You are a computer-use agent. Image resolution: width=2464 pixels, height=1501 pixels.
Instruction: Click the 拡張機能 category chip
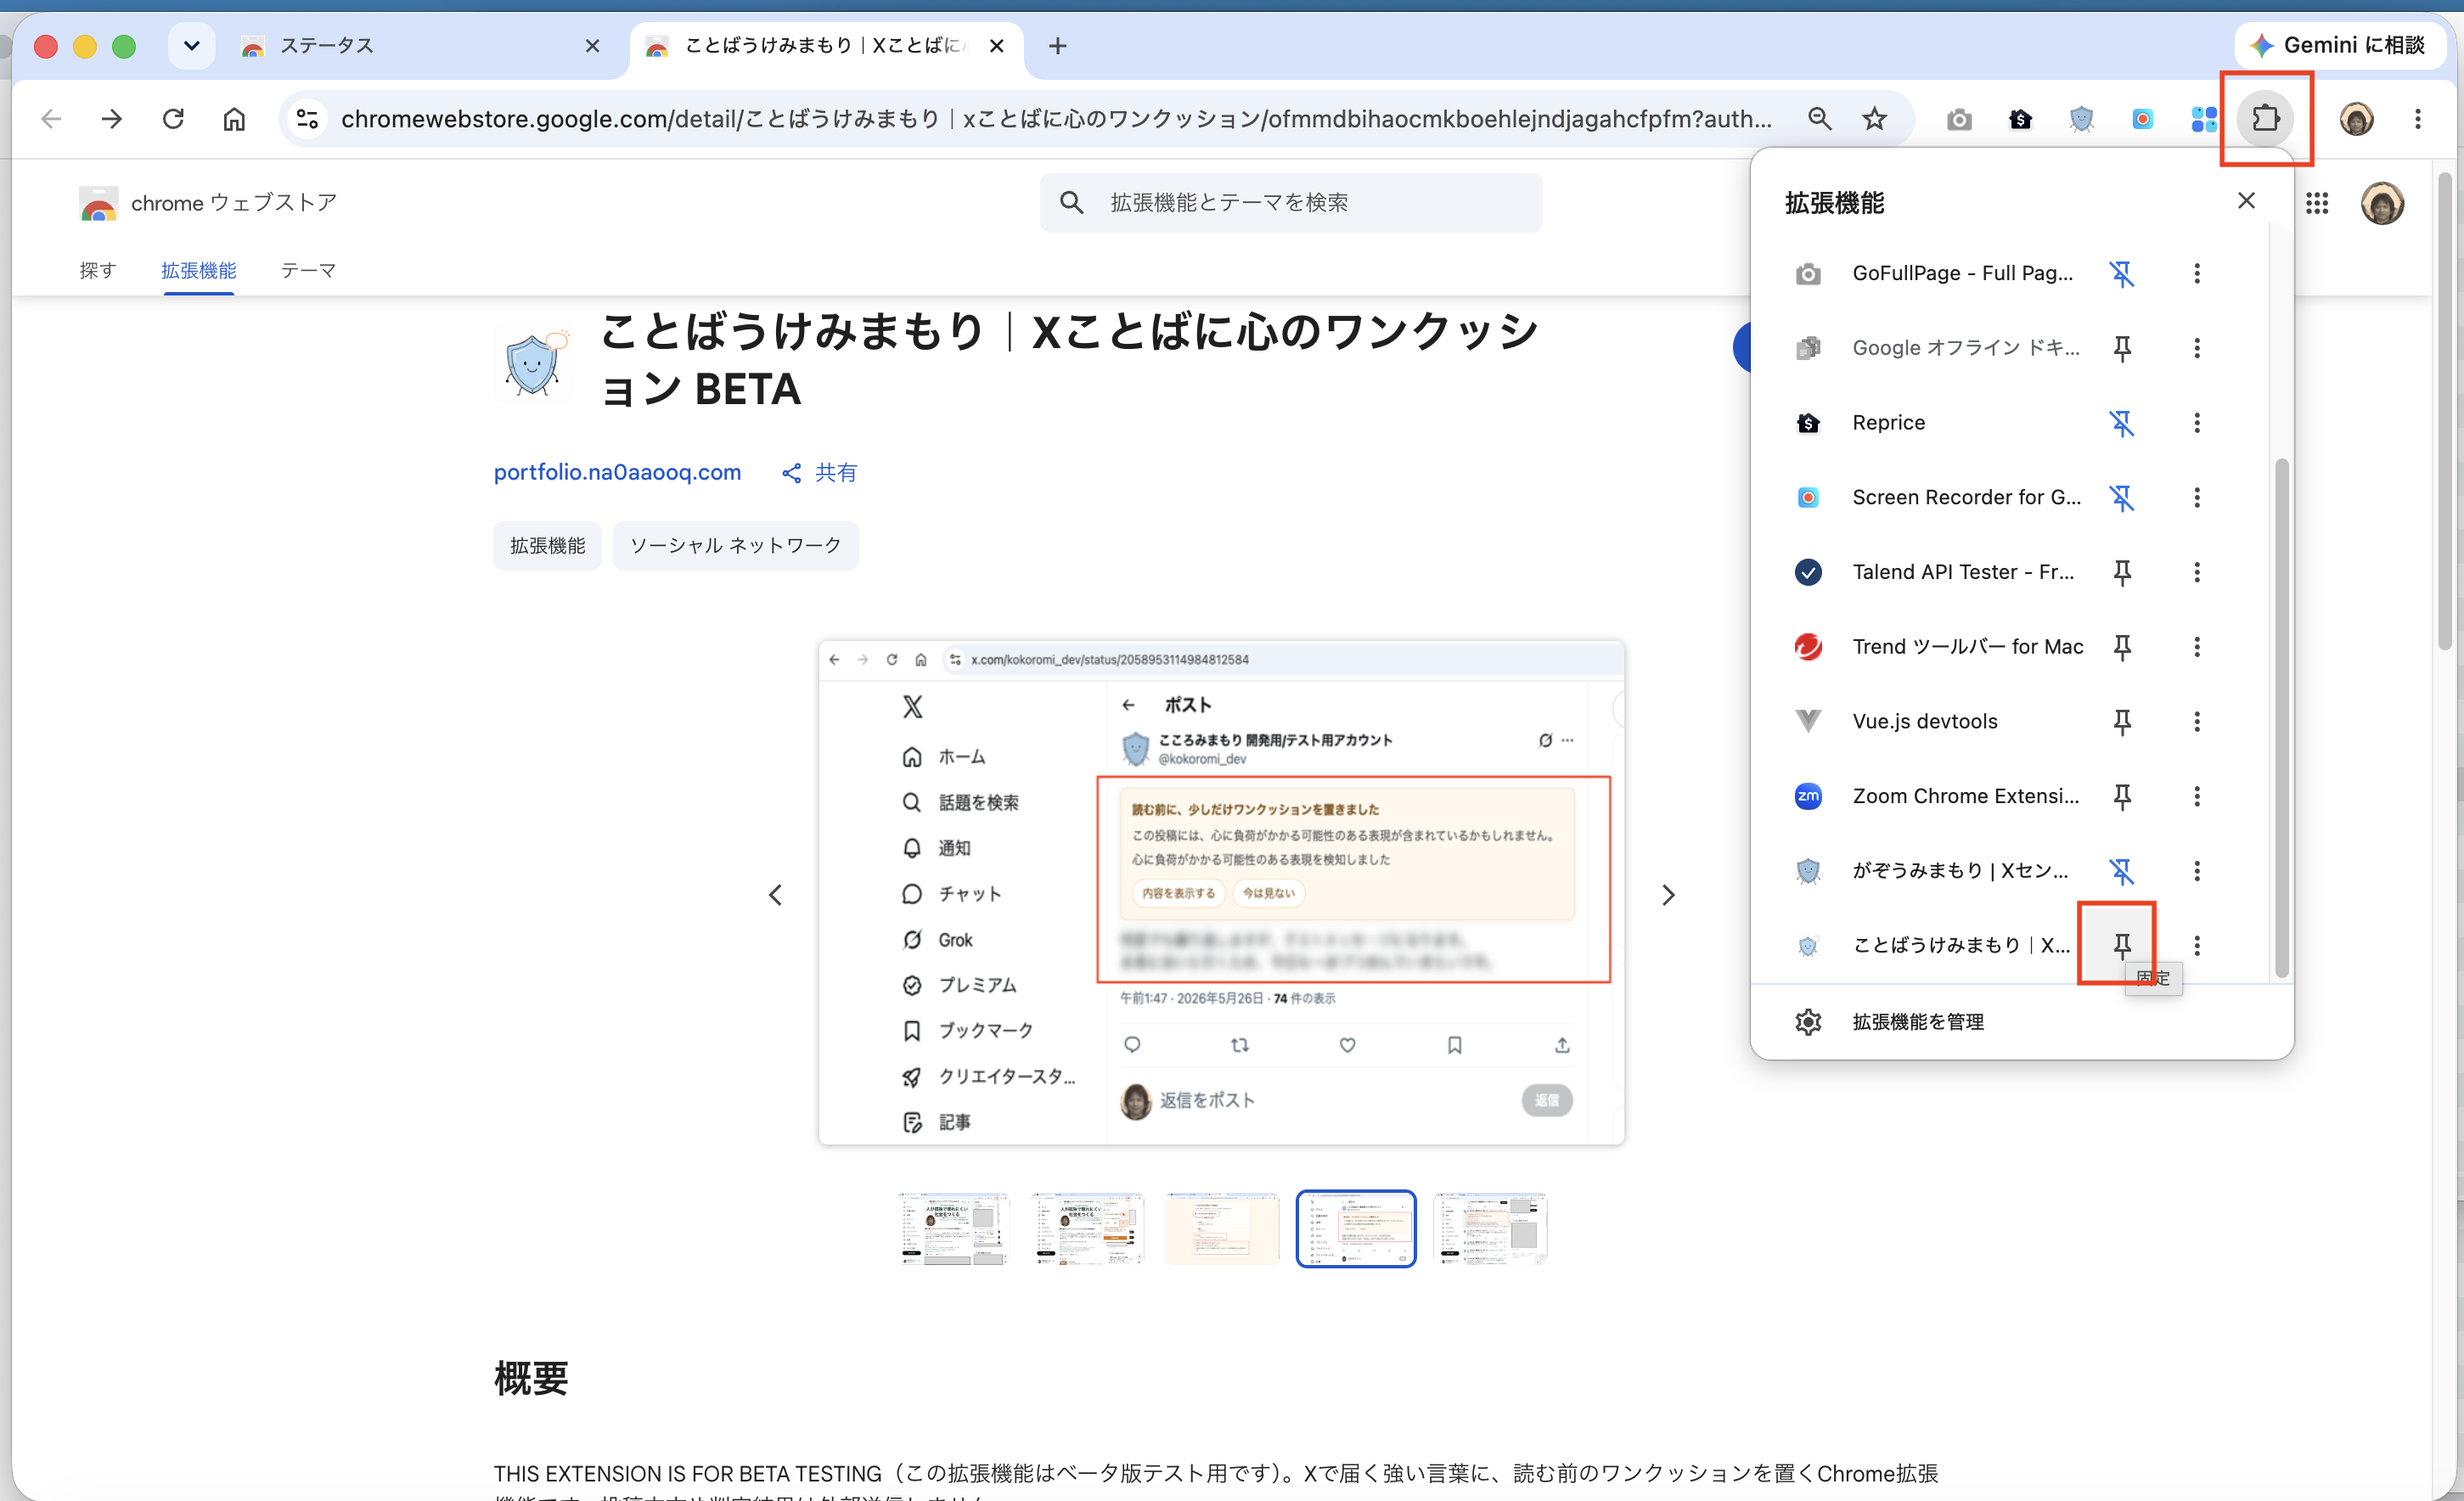[x=547, y=545]
